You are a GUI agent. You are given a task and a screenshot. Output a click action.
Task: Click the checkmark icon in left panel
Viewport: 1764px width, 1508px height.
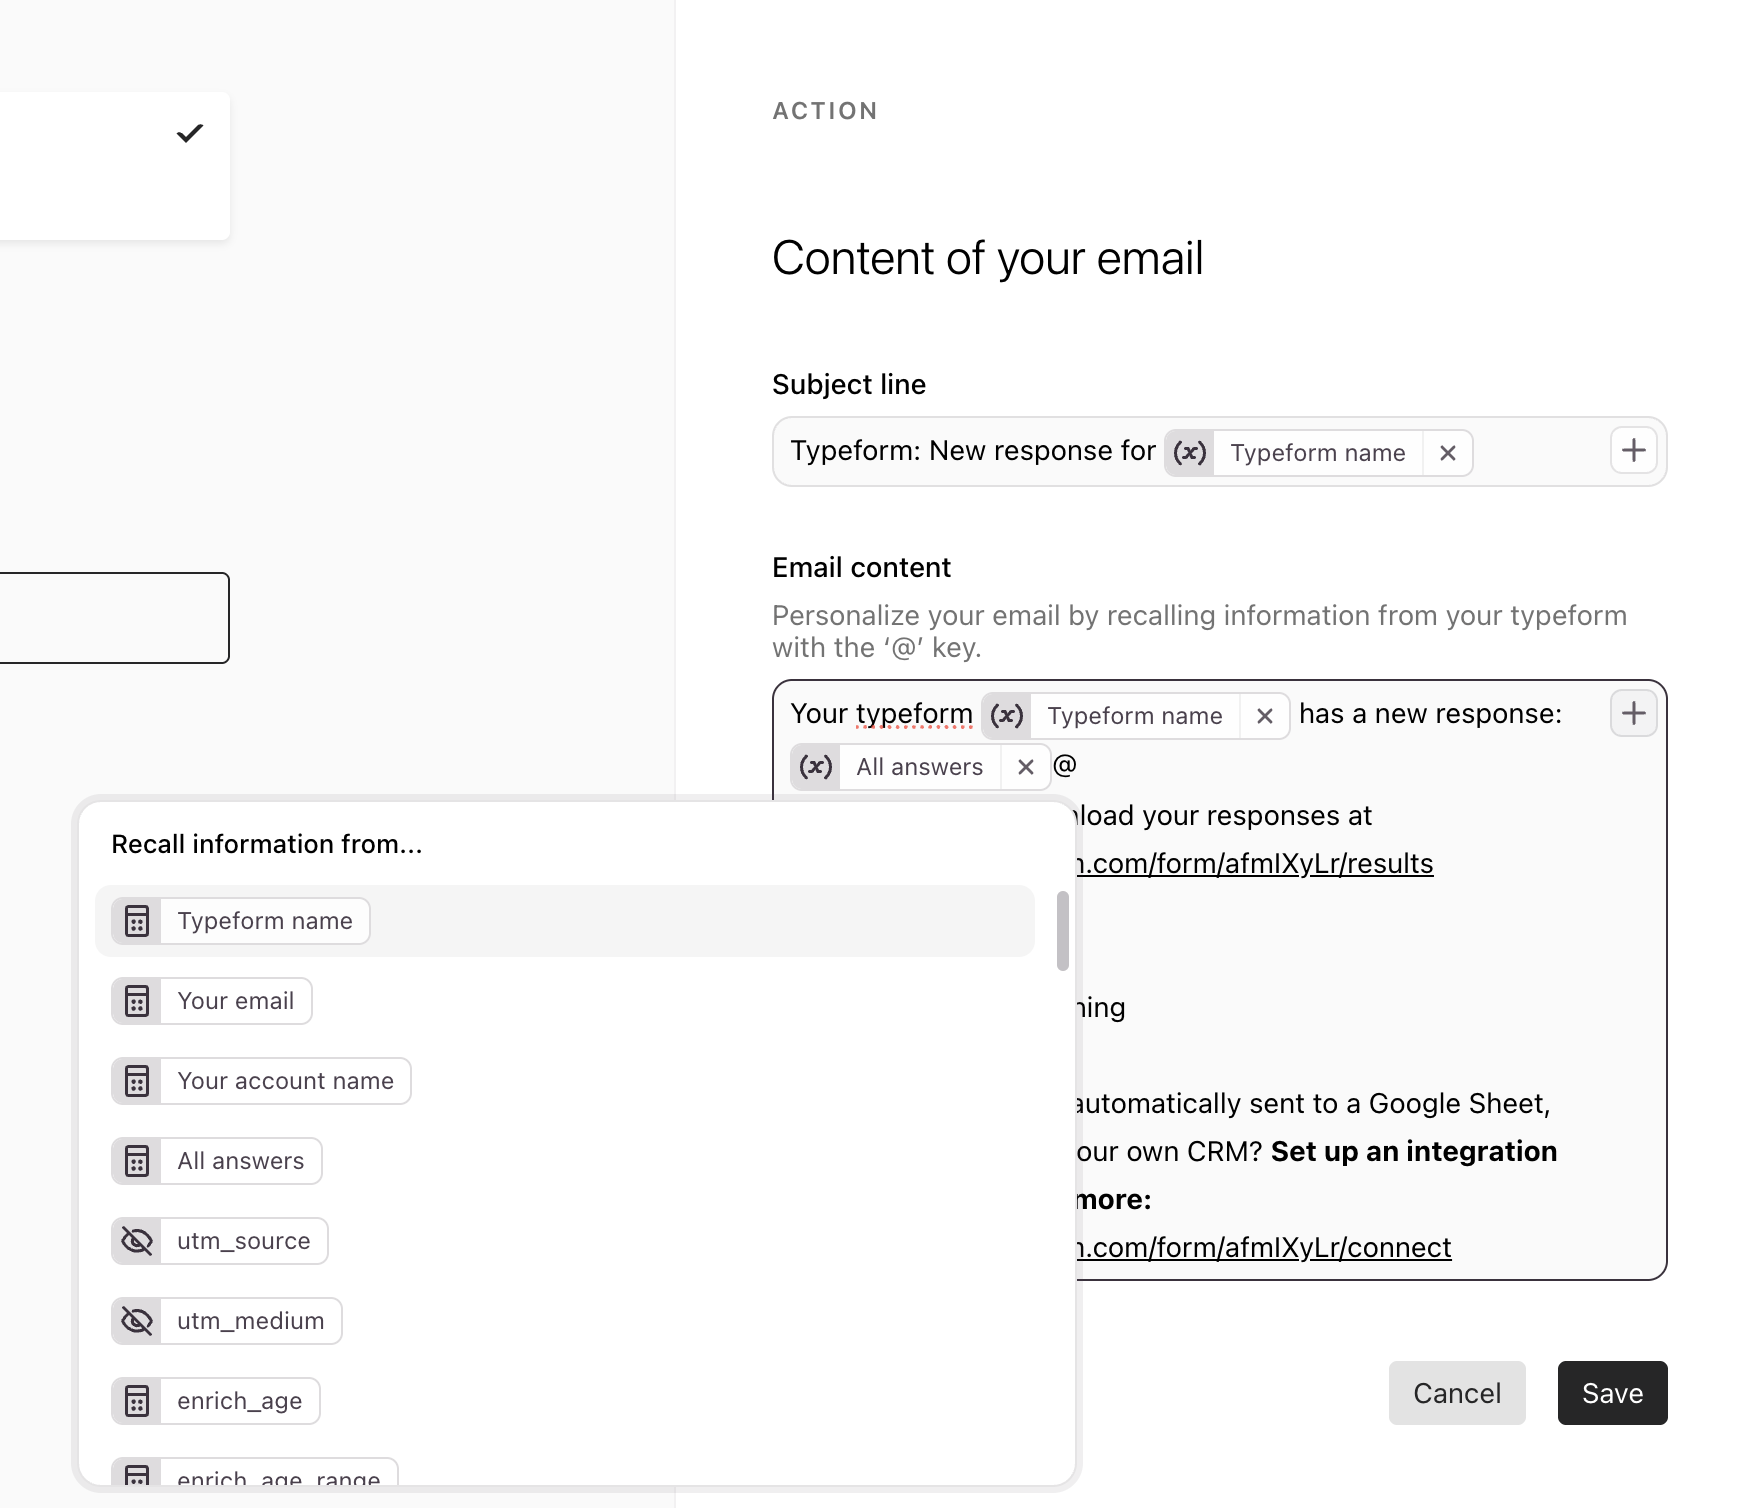point(190,133)
